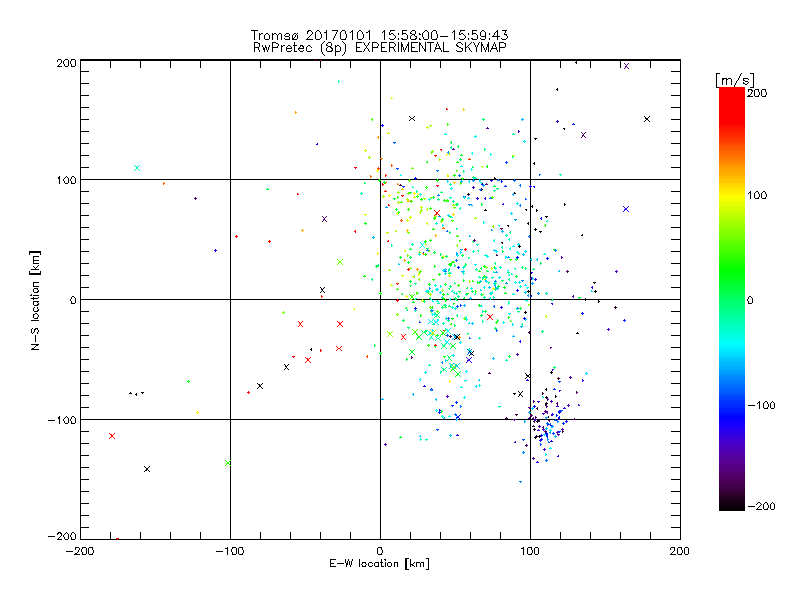Click the E-W axis tick label "100"

530,551
